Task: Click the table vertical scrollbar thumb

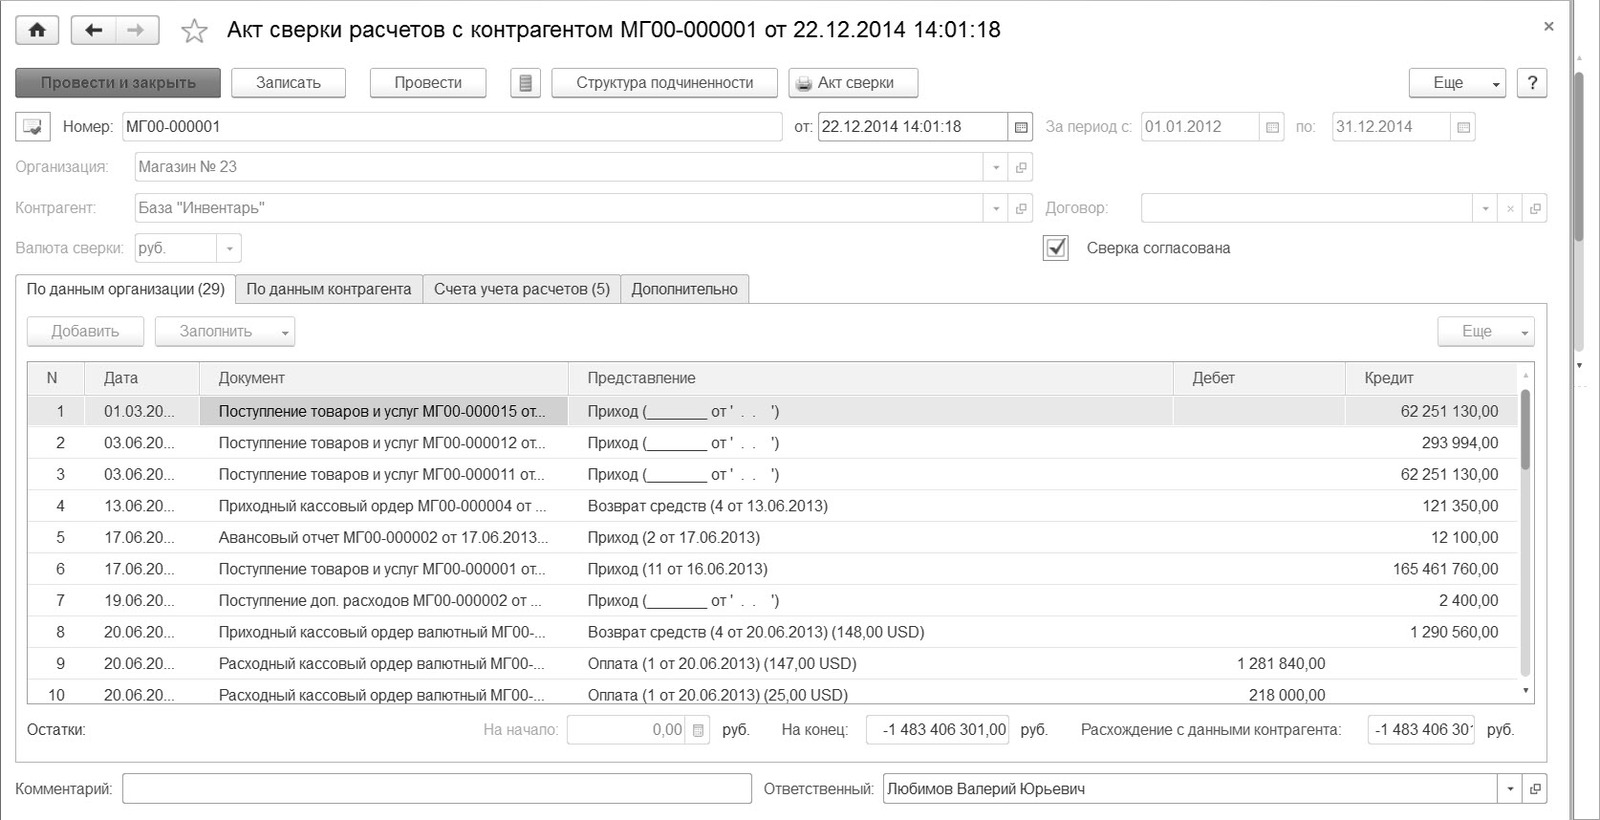Action: coord(1525,430)
